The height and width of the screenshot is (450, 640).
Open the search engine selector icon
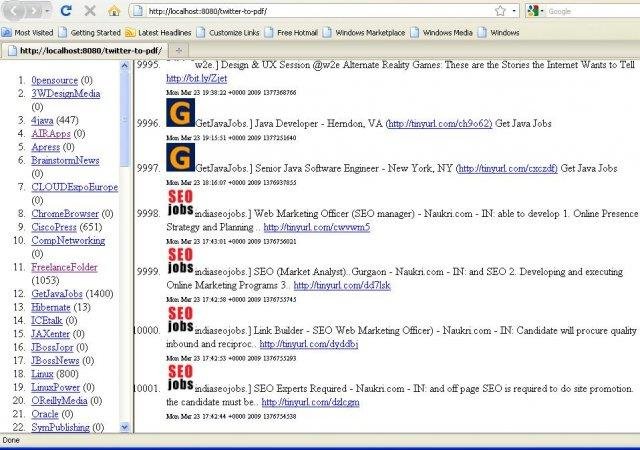point(535,11)
